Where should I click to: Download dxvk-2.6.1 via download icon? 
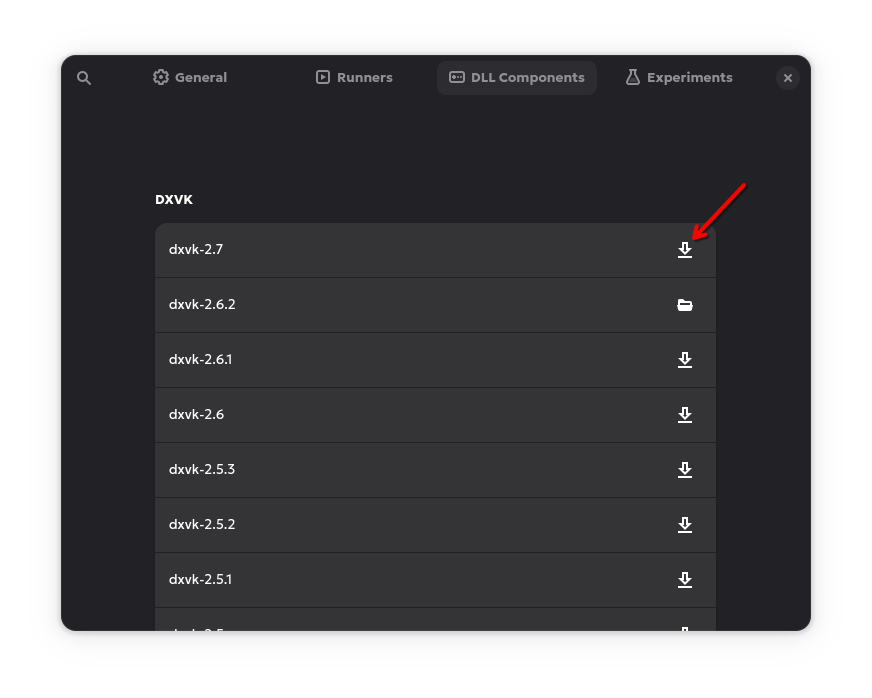click(x=685, y=360)
